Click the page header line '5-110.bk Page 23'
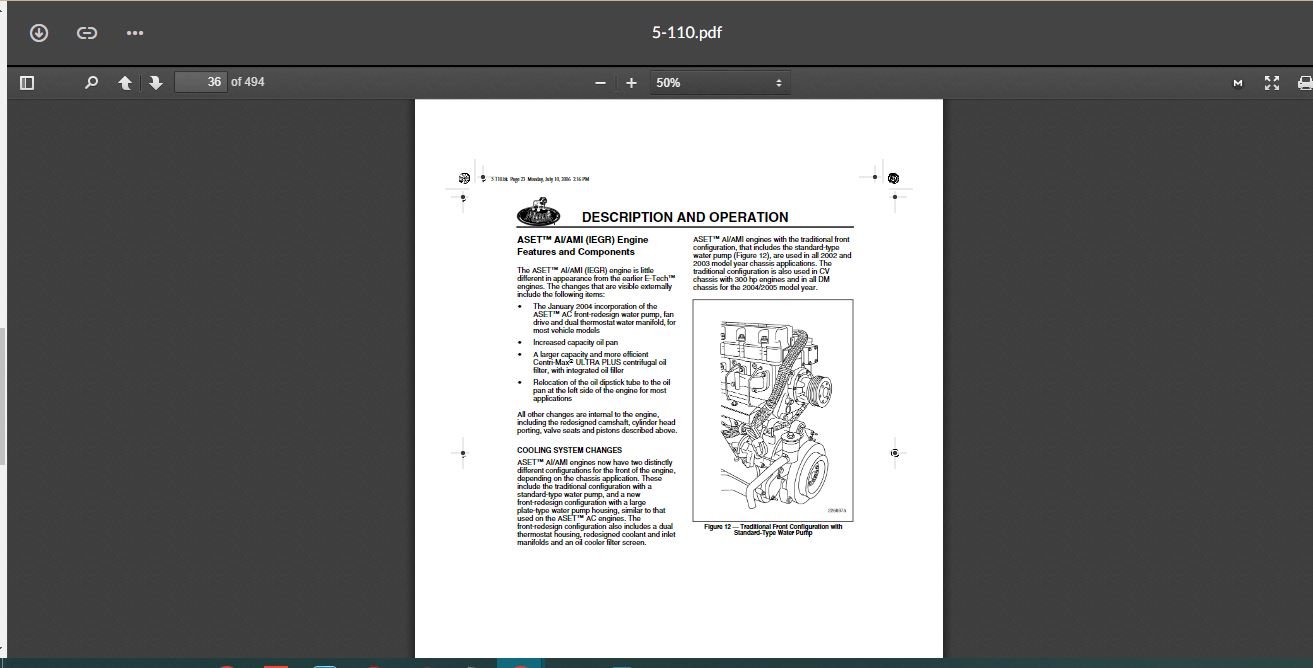 540,179
